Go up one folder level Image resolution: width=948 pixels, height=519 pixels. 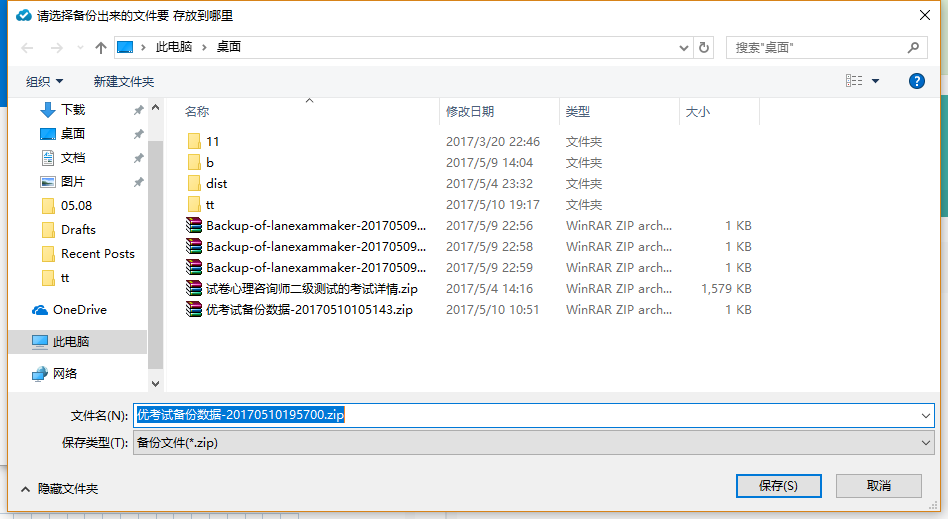(x=101, y=48)
